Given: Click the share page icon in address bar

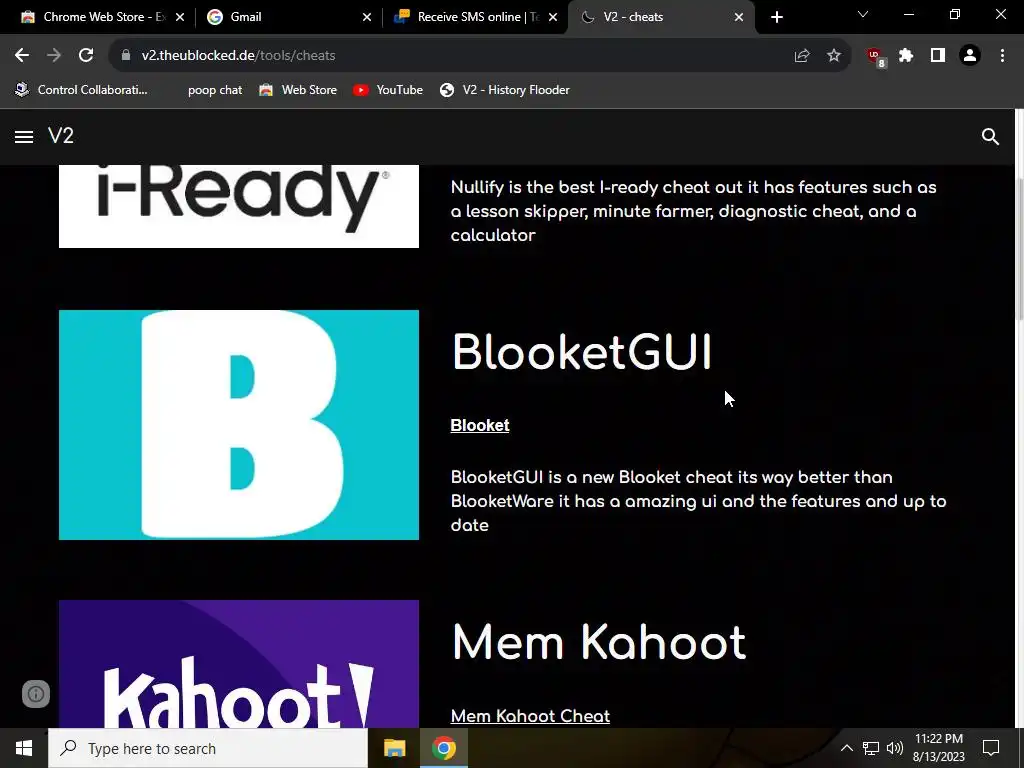Looking at the screenshot, I should click(x=802, y=56).
